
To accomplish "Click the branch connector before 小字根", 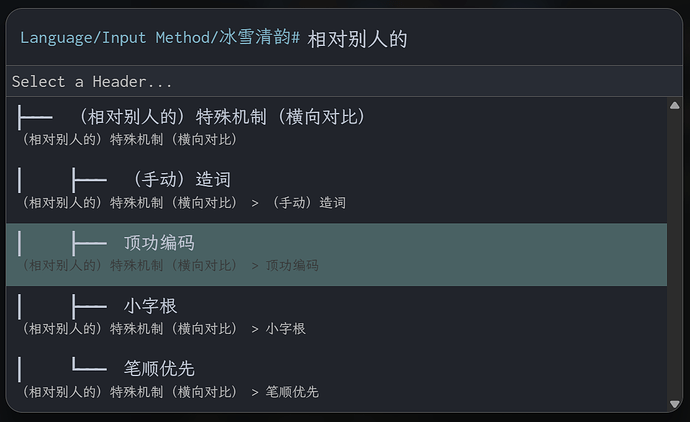I will click(89, 306).
